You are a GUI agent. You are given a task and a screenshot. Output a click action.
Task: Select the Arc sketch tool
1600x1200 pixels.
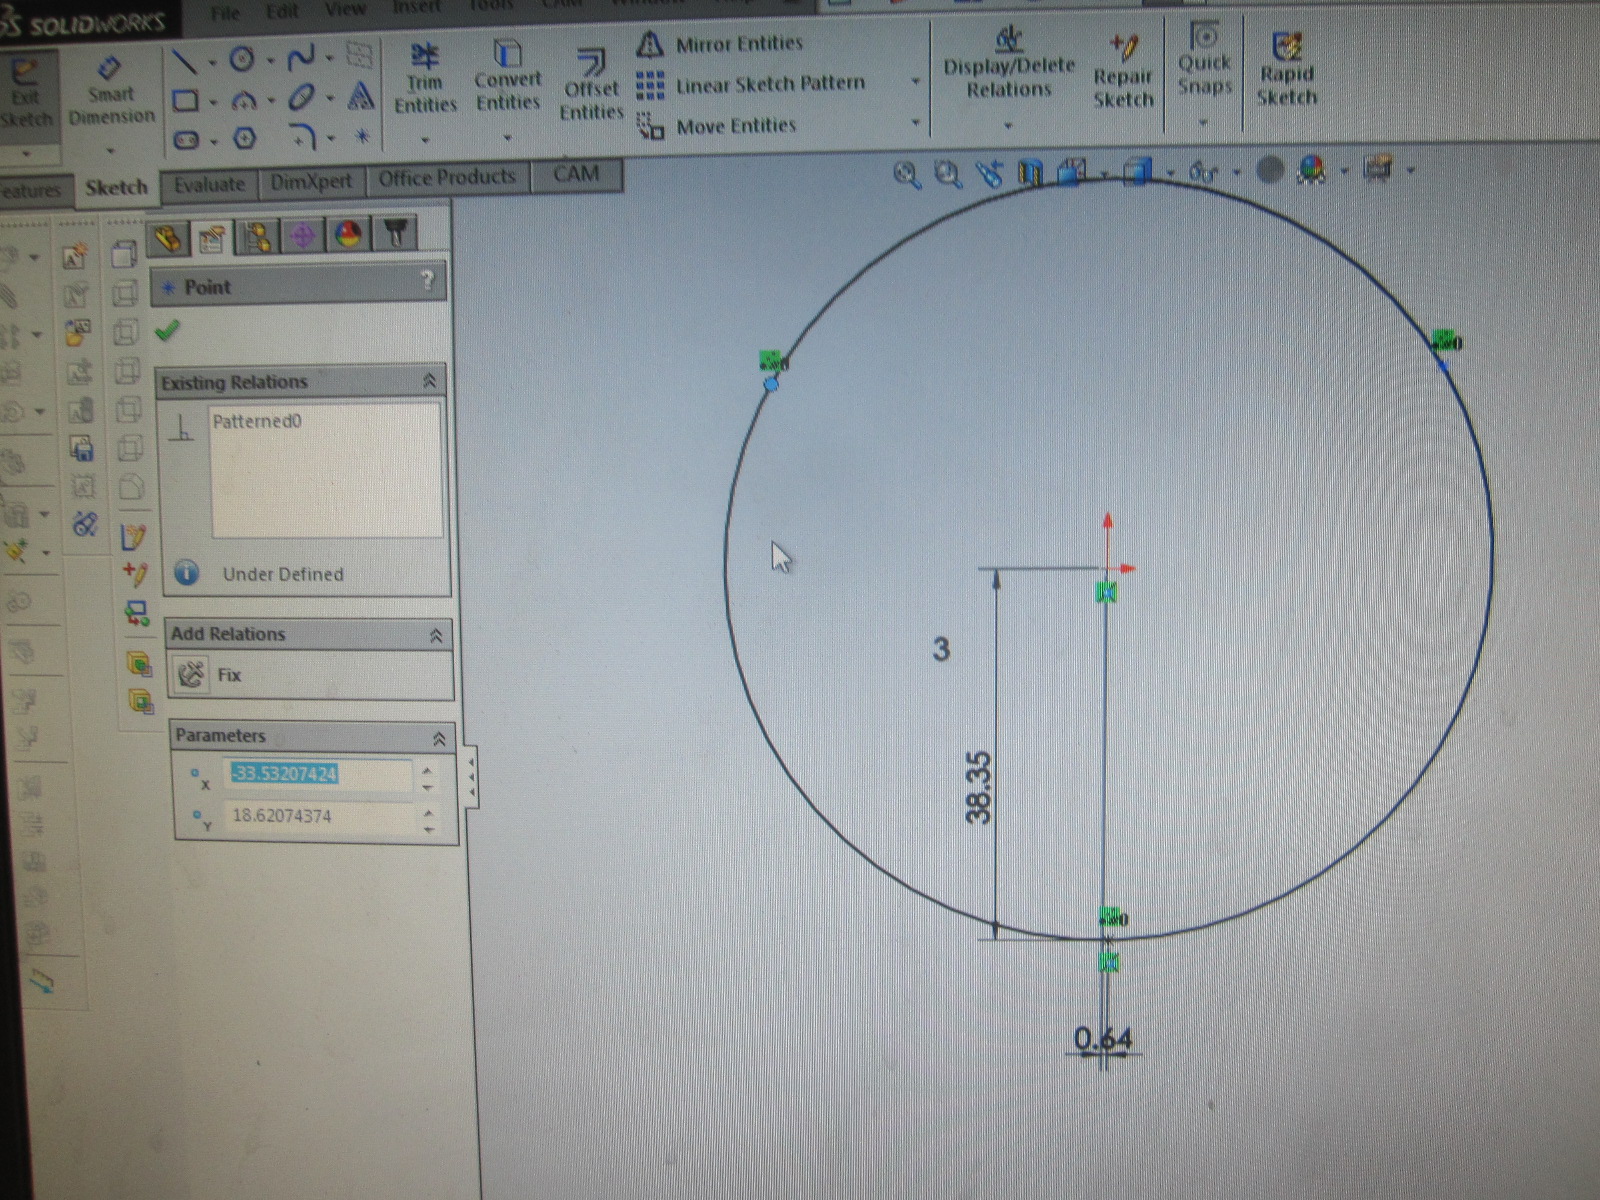tap(243, 100)
